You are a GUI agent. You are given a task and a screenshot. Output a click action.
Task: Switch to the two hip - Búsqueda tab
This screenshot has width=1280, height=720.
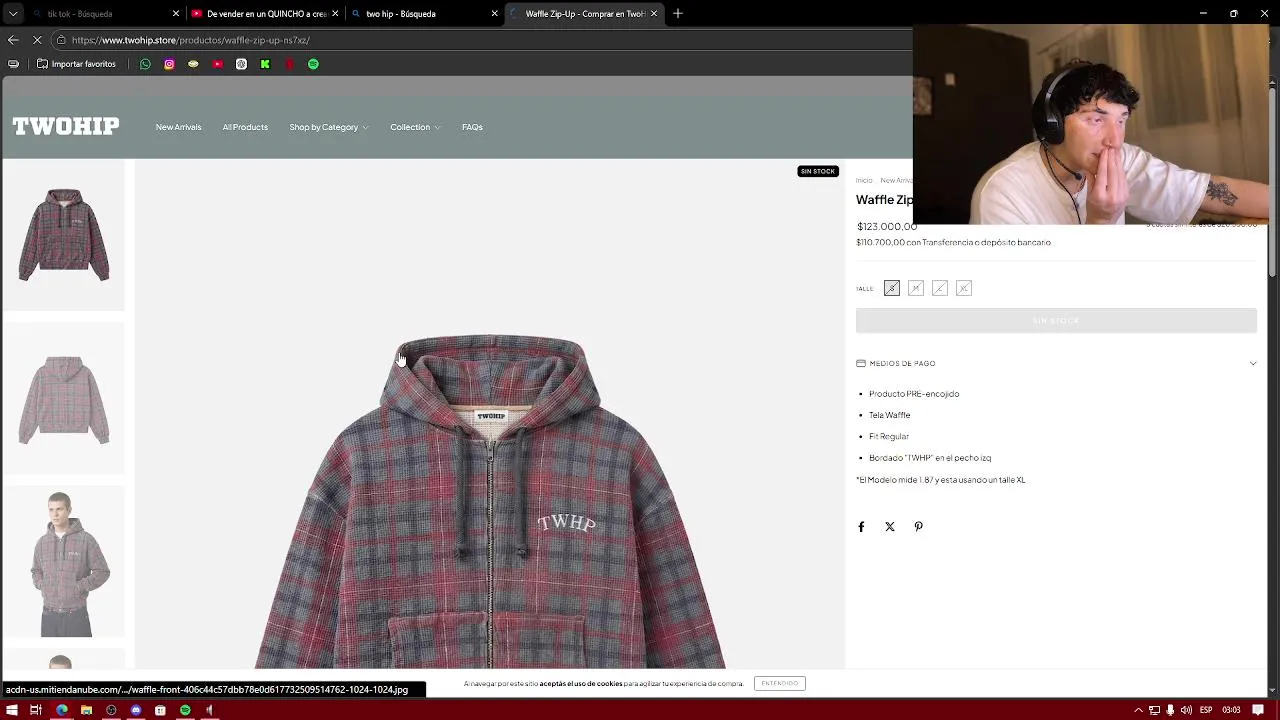(x=425, y=14)
